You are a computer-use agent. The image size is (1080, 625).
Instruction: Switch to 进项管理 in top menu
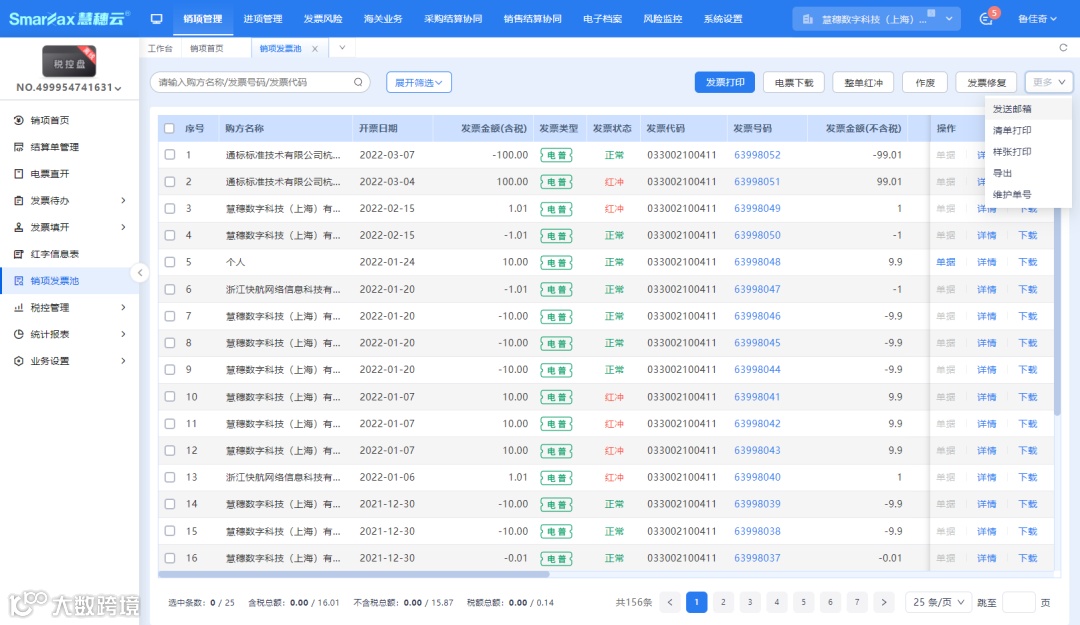(262, 19)
